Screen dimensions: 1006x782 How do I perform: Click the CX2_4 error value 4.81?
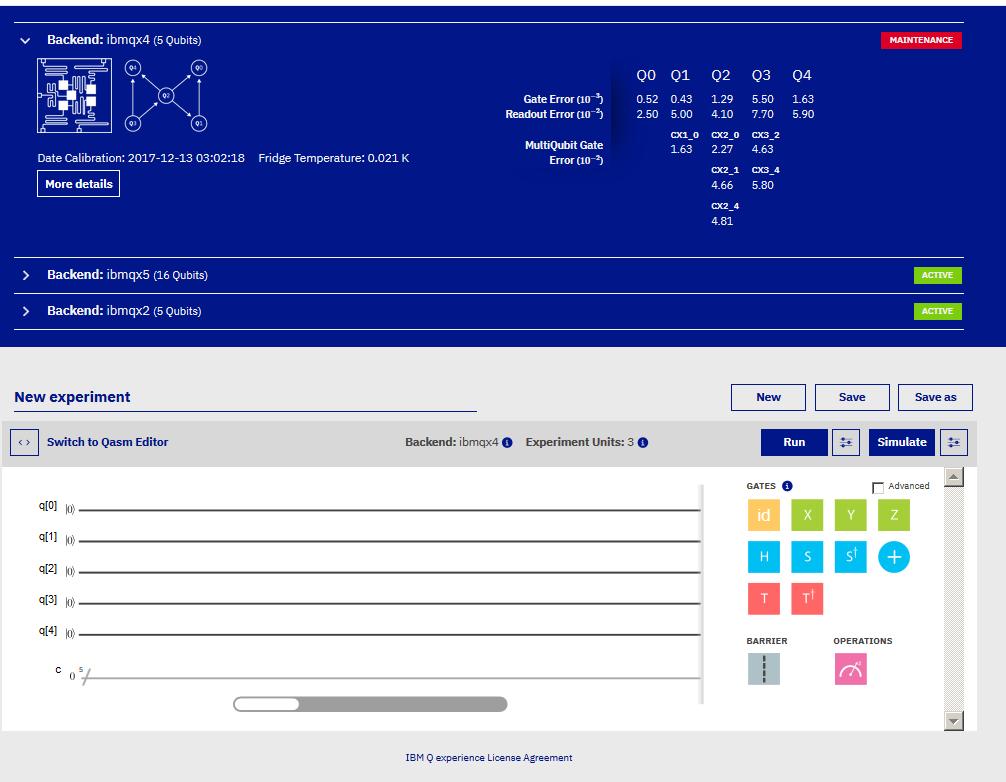click(722, 221)
